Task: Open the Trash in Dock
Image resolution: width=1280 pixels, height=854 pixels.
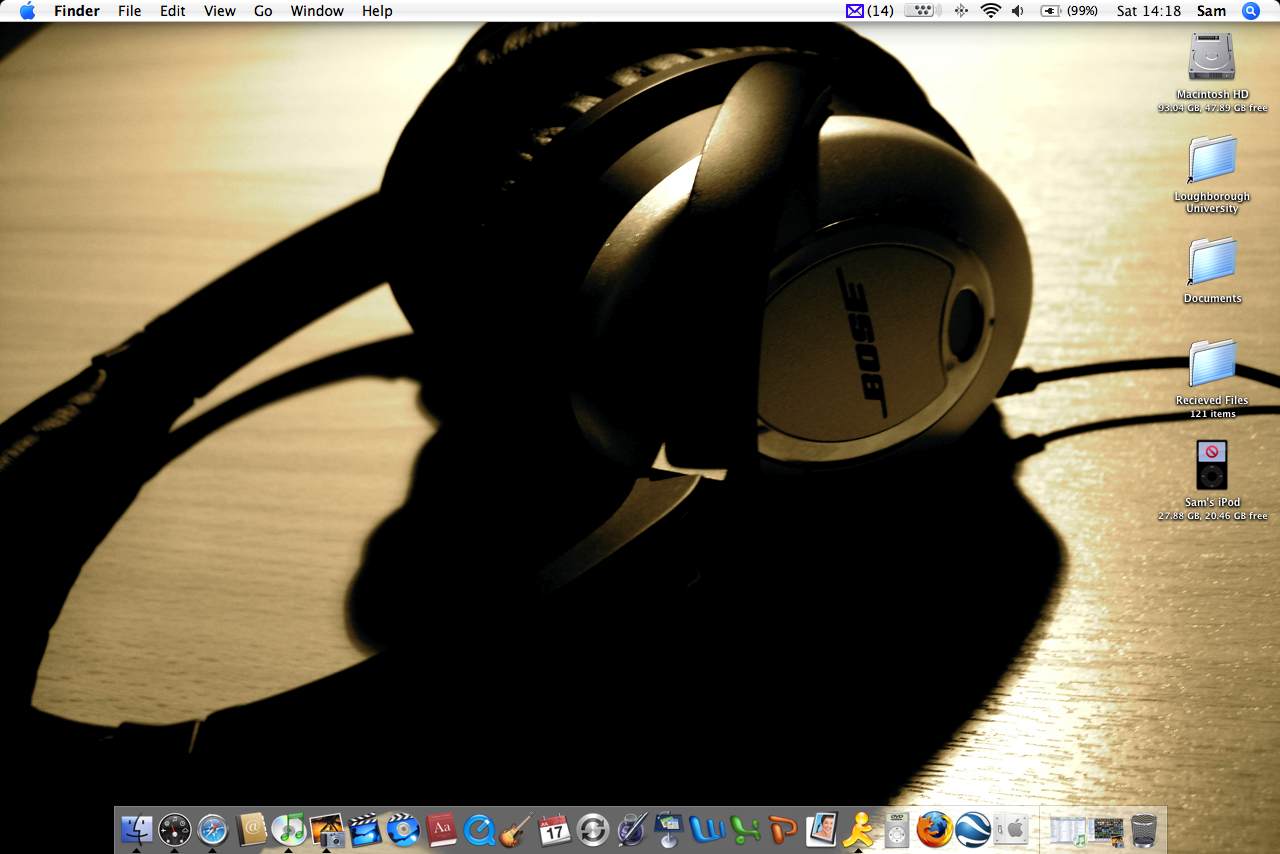Action: coord(1144,830)
